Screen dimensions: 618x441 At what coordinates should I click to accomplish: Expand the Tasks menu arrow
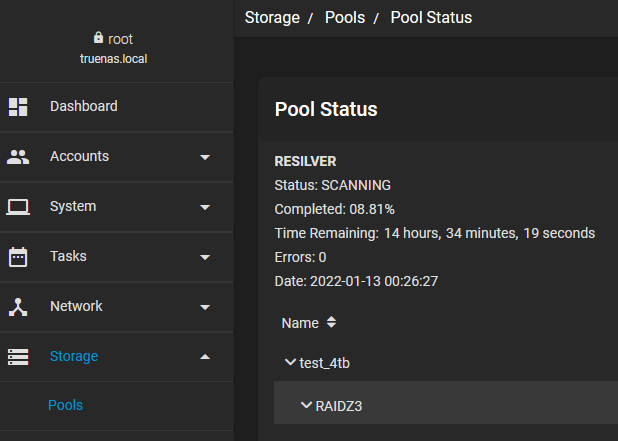[205, 257]
